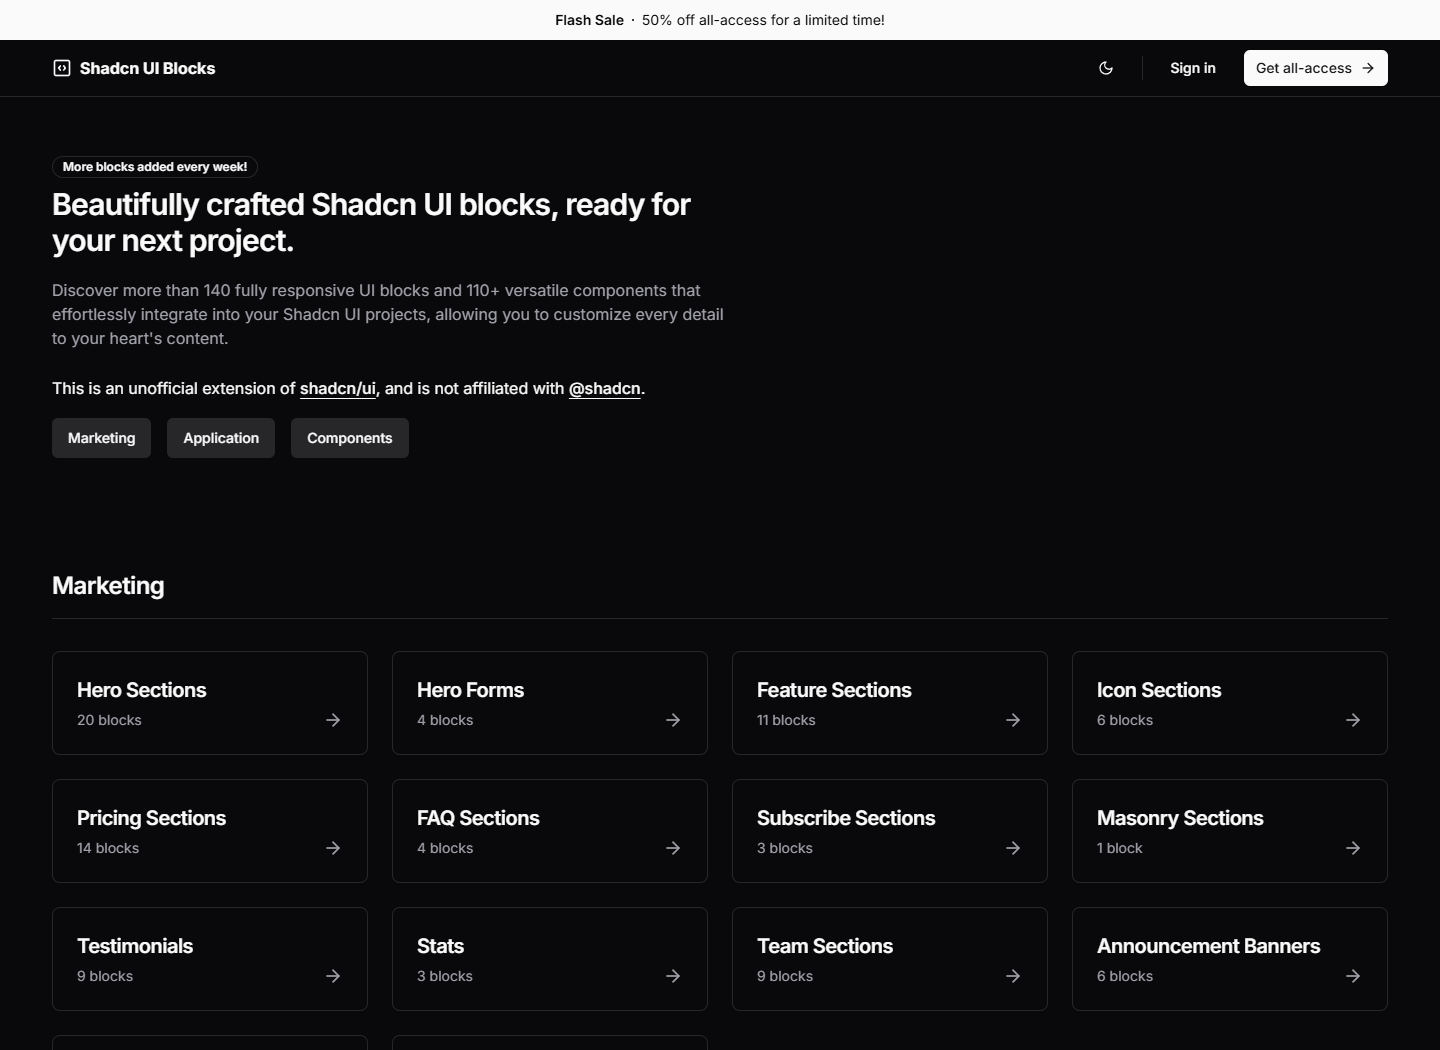Click arrow icon on Feature Sections card
The image size is (1440, 1050).
pyautogui.click(x=1013, y=720)
